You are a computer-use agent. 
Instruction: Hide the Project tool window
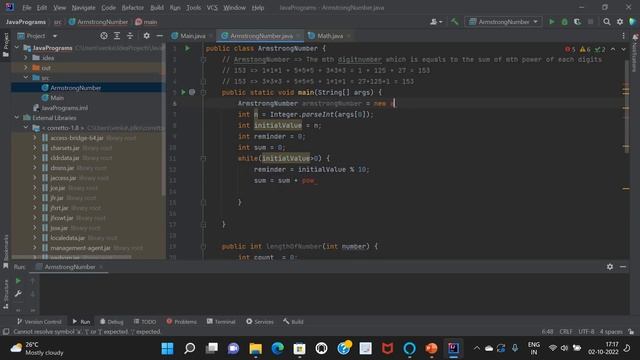tap(159, 36)
